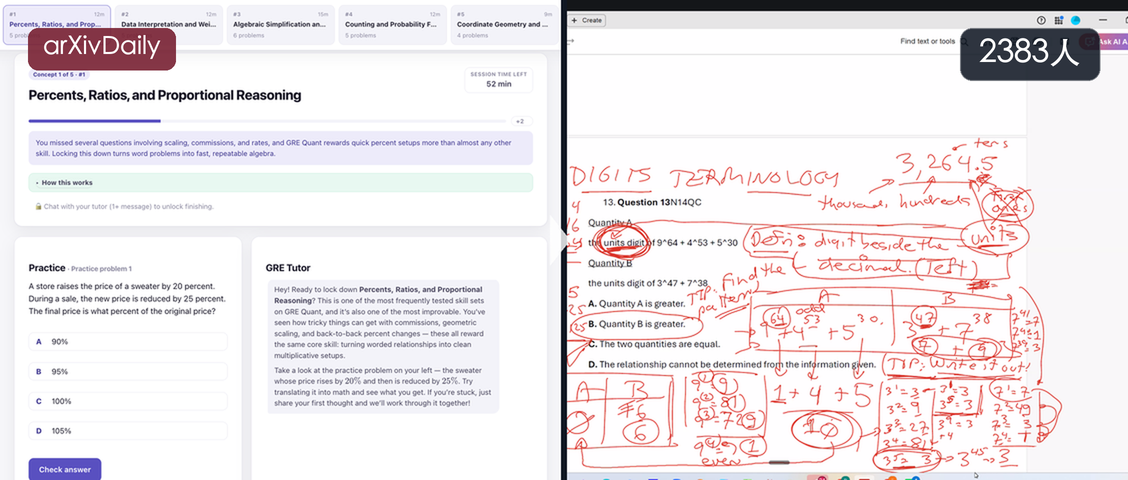Select the Percents, Ratios concept tab #1
Image resolution: width=1128 pixels, height=480 pixels.
point(57,25)
